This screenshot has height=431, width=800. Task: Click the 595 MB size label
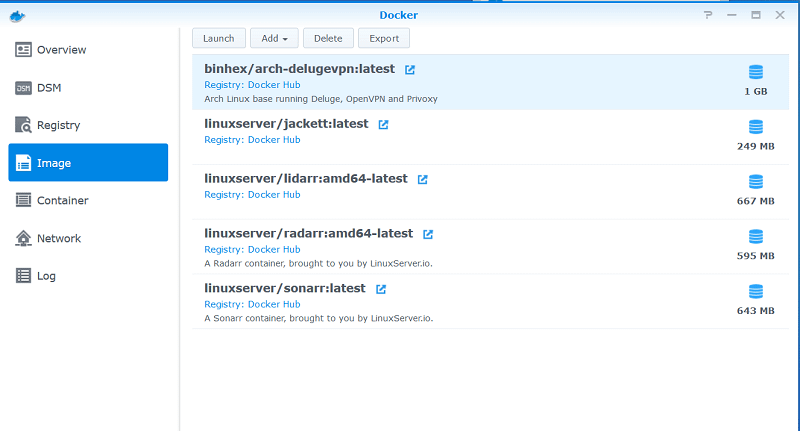(756, 256)
